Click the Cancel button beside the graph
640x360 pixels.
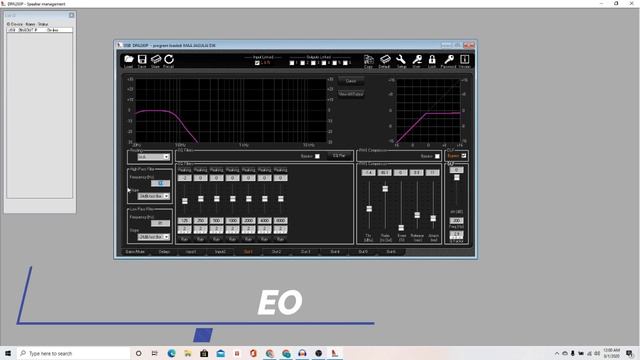pos(351,81)
